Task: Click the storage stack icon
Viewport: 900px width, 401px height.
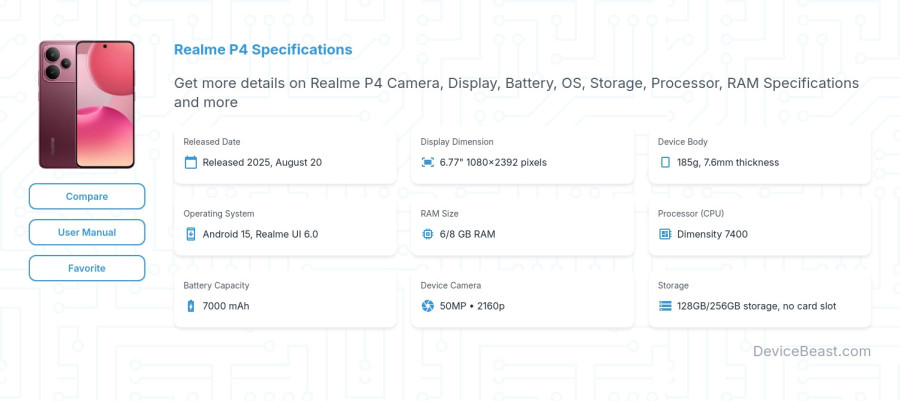Action: pos(665,306)
